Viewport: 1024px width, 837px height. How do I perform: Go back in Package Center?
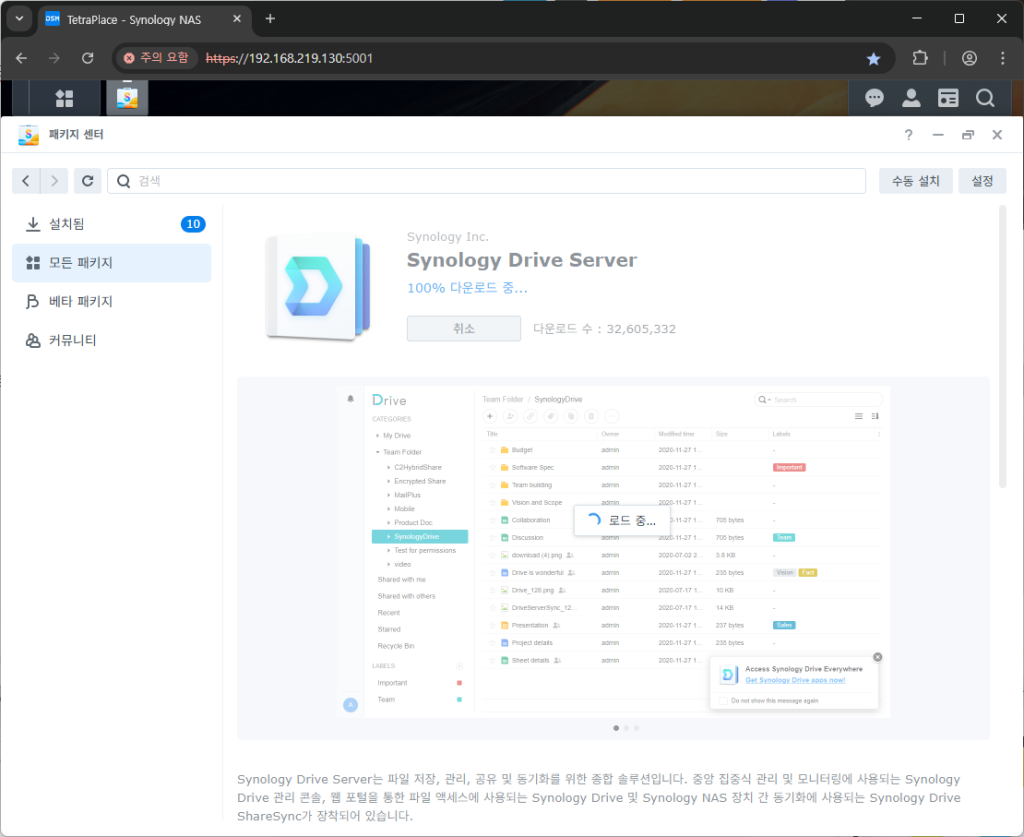pos(26,181)
